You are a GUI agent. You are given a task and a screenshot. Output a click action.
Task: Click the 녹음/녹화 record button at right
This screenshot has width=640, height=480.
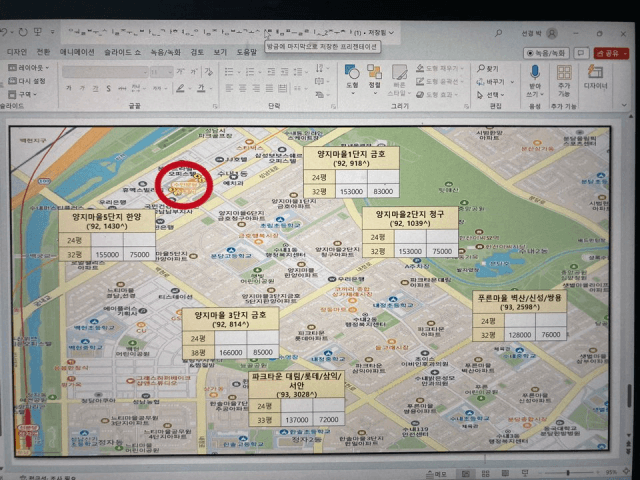point(547,53)
